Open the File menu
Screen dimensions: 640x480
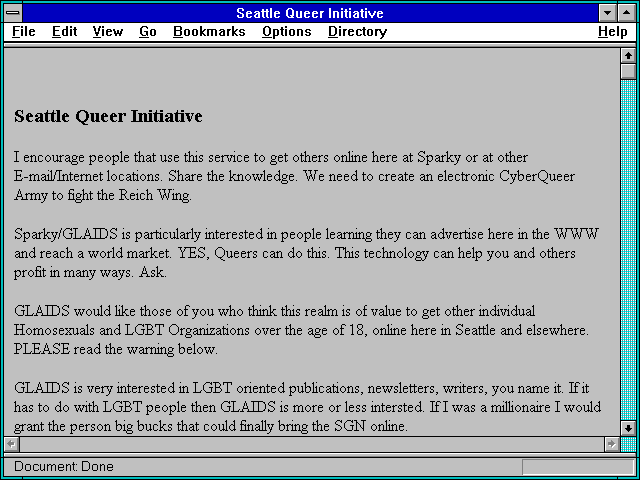point(24,32)
